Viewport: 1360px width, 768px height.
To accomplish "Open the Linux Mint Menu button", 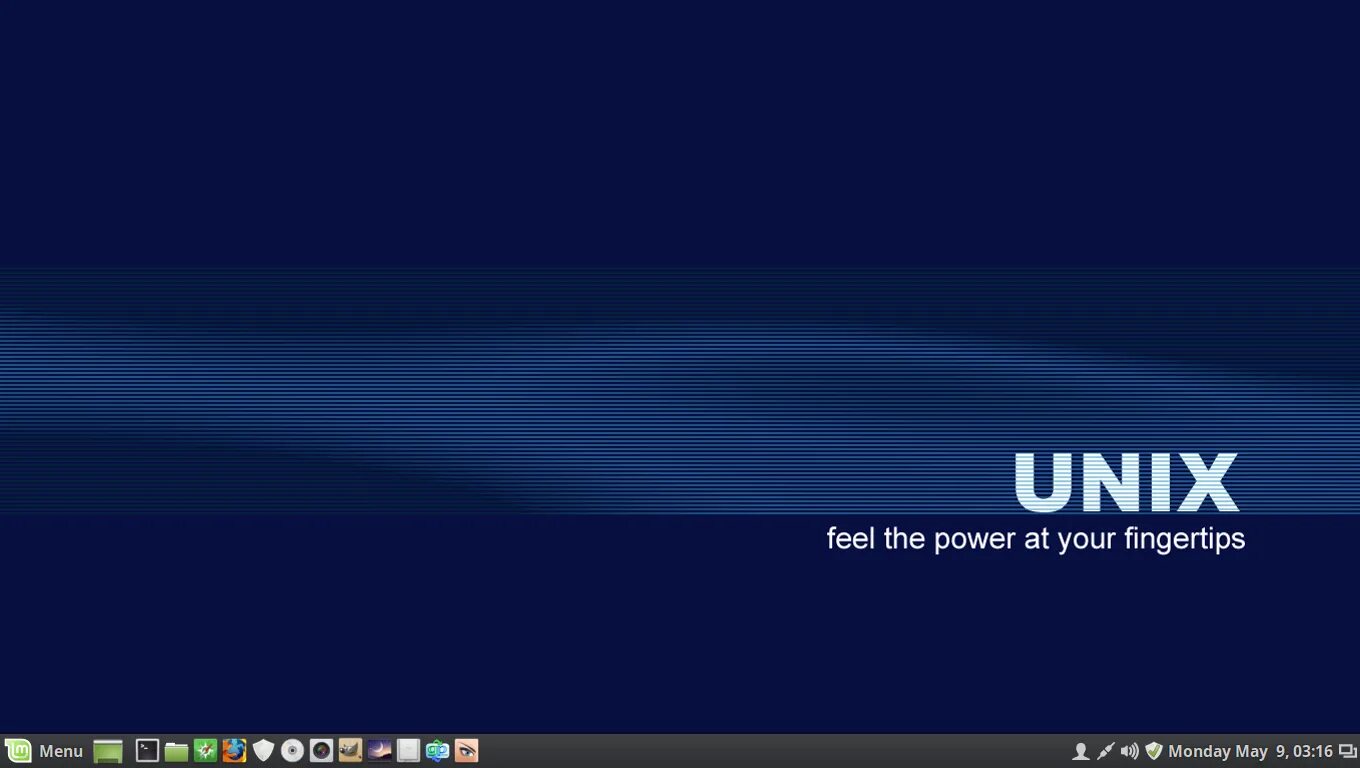I will tap(44, 751).
